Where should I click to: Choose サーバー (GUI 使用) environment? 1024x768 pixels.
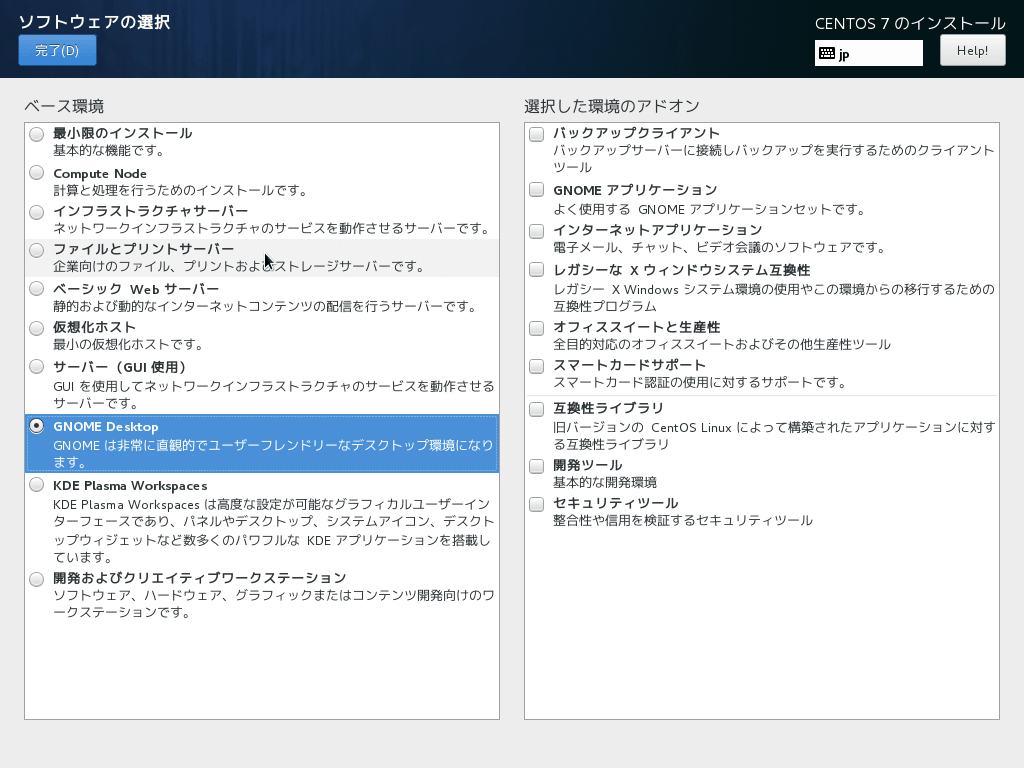[36, 366]
